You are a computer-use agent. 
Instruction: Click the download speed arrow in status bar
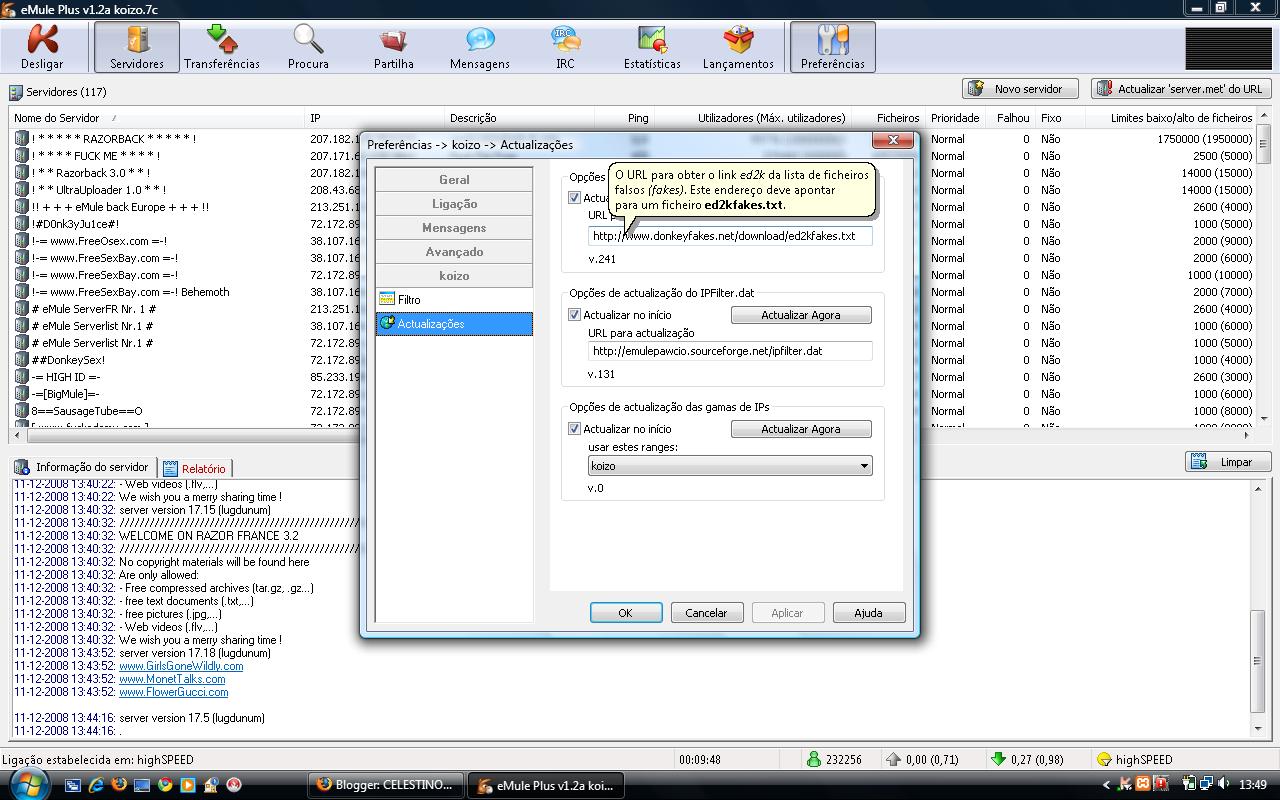point(998,760)
